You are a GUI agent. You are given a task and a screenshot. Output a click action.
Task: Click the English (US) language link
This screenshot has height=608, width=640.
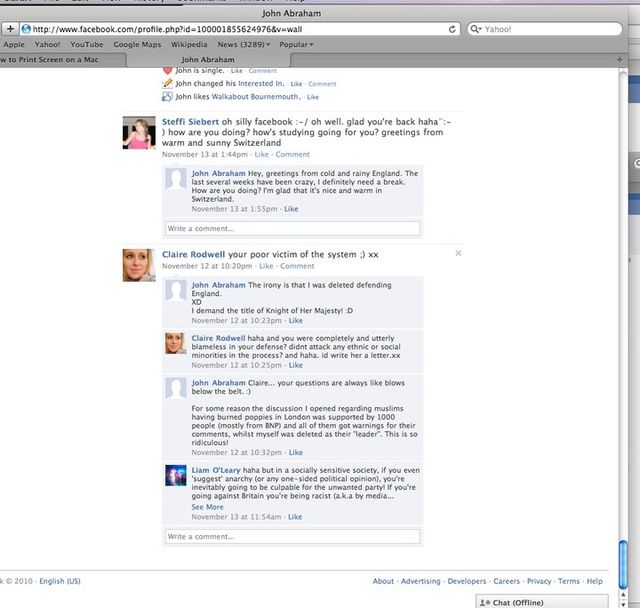coord(60,581)
